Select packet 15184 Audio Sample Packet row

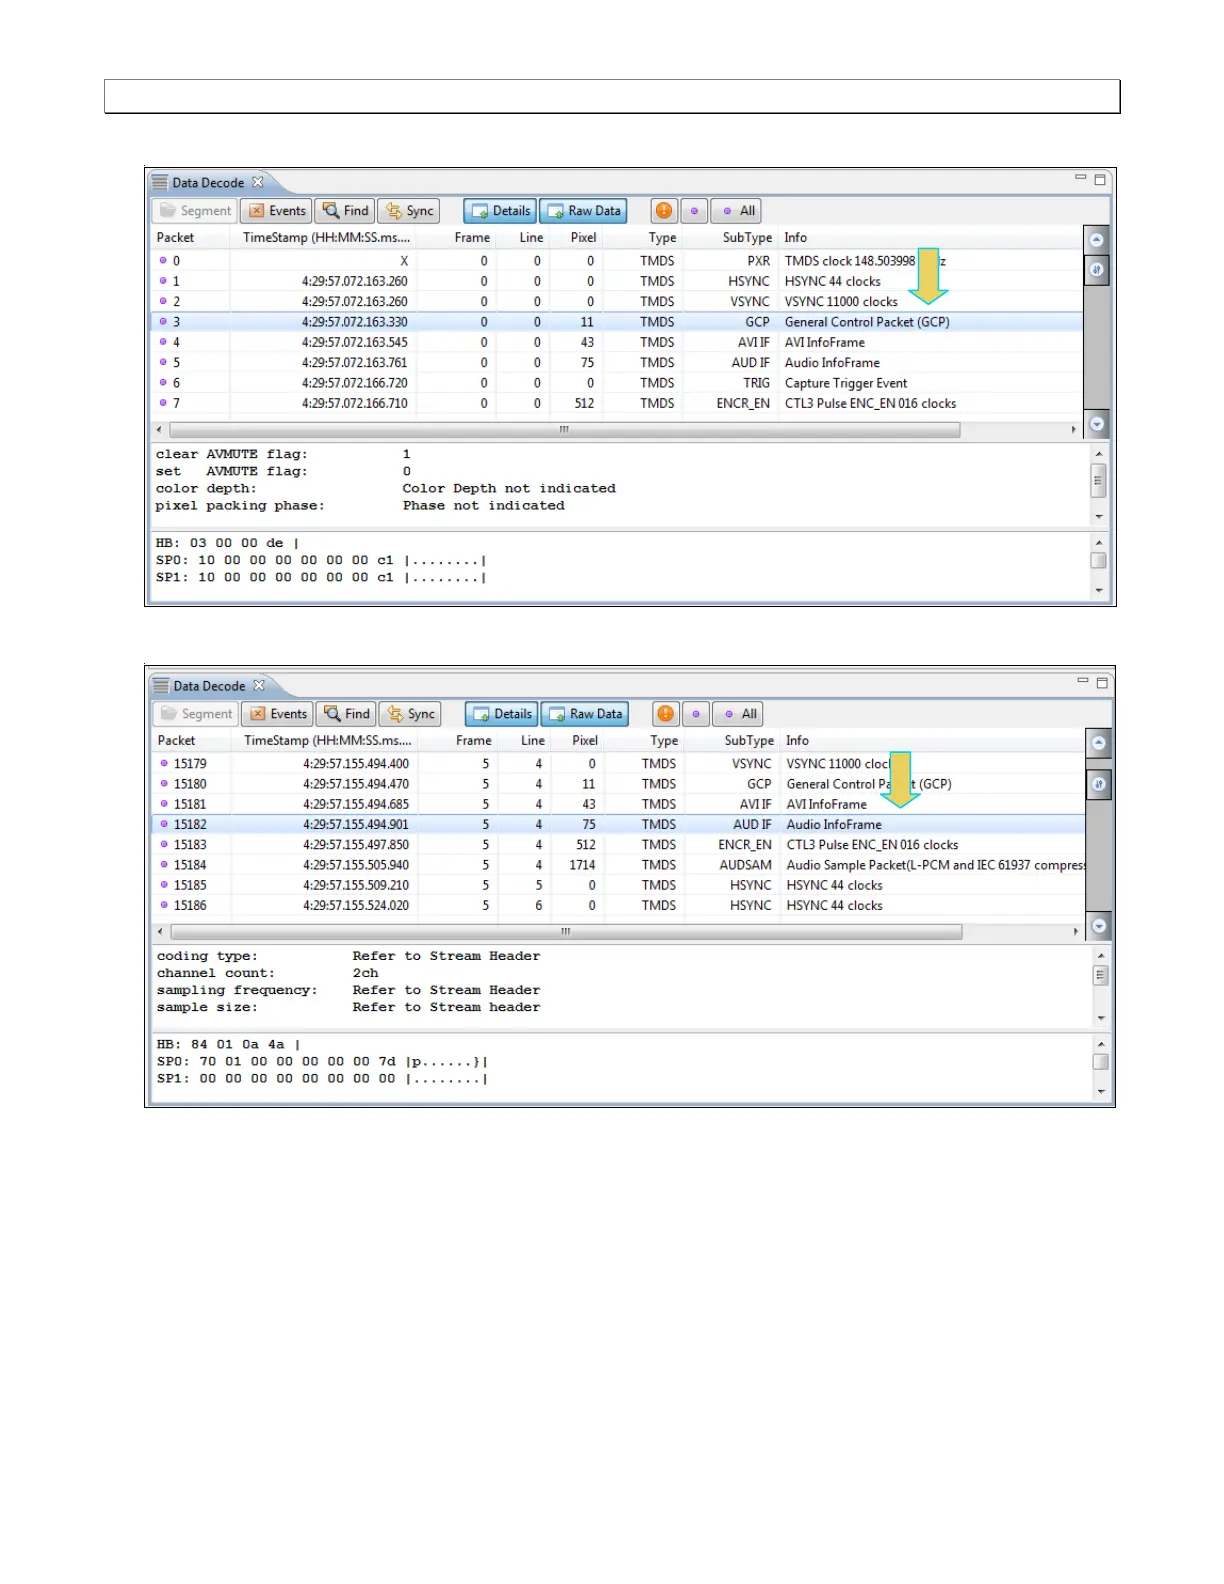click(x=618, y=865)
